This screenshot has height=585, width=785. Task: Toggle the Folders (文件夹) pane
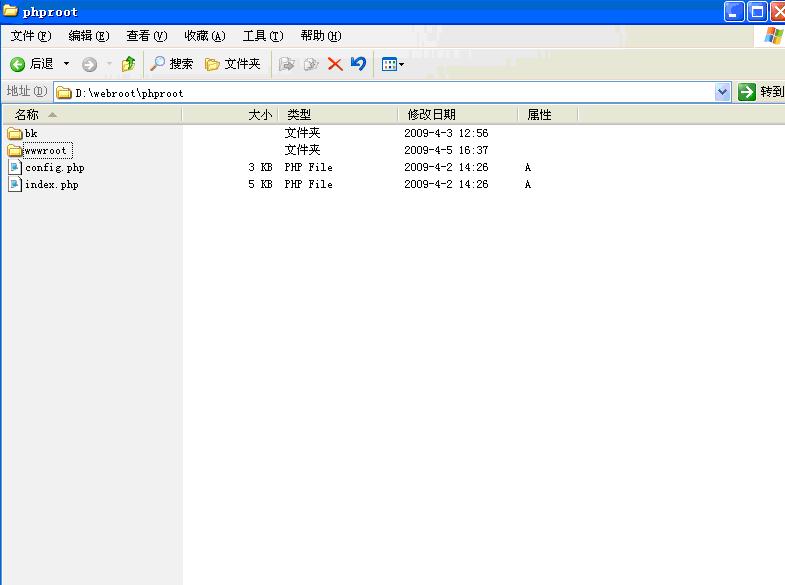click(233, 64)
